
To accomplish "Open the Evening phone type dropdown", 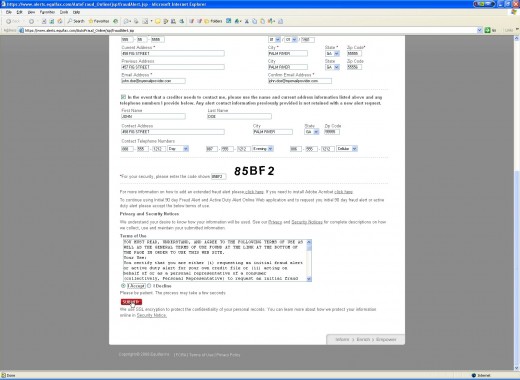I will 263,149.
